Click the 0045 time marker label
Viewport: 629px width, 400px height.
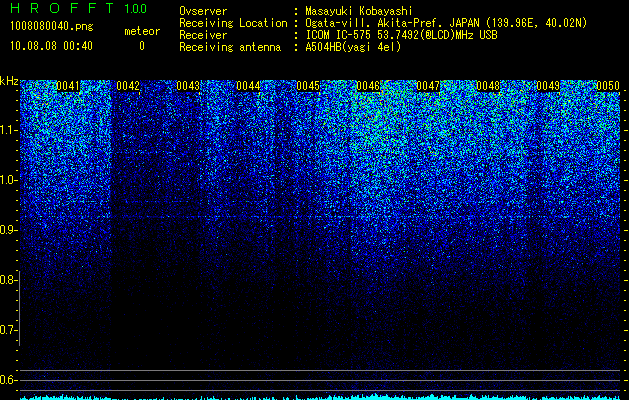308,86
